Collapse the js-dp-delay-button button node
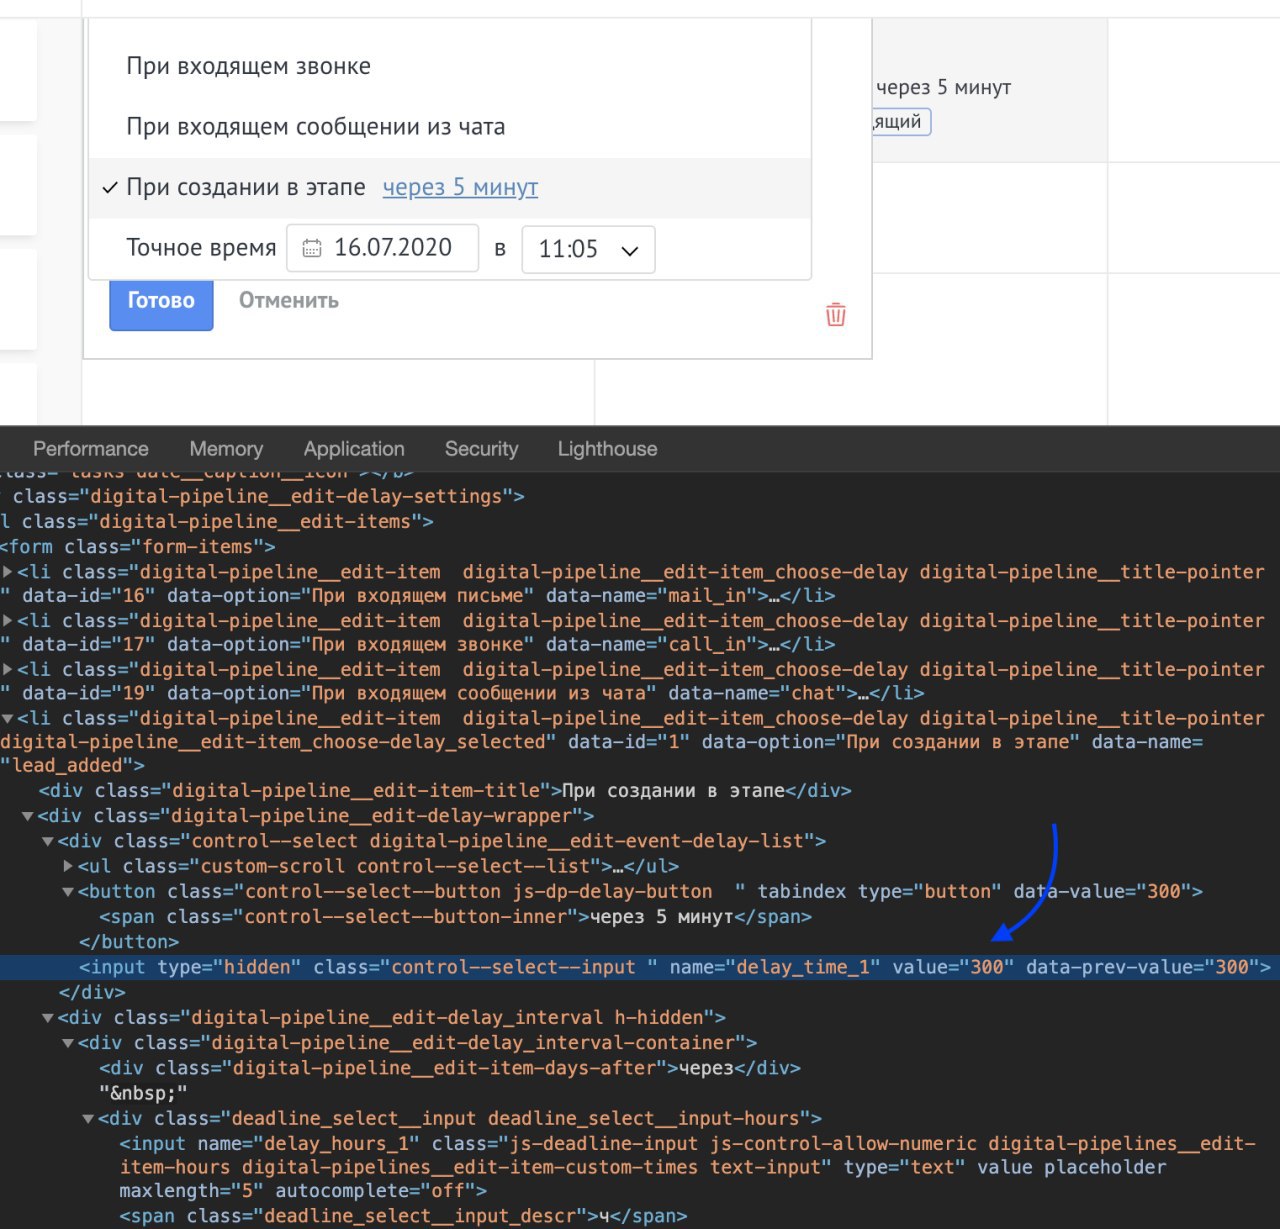This screenshot has width=1280, height=1229. click(x=68, y=892)
